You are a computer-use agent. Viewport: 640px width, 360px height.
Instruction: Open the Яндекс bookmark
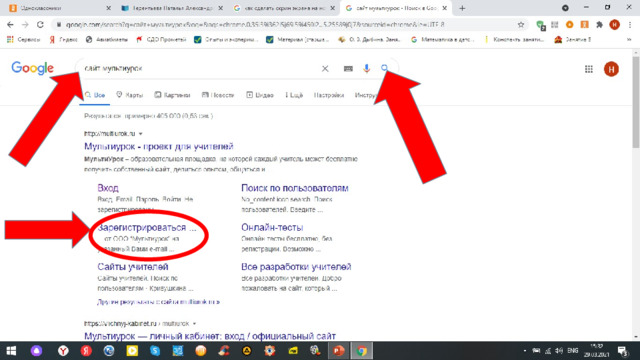point(63,40)
